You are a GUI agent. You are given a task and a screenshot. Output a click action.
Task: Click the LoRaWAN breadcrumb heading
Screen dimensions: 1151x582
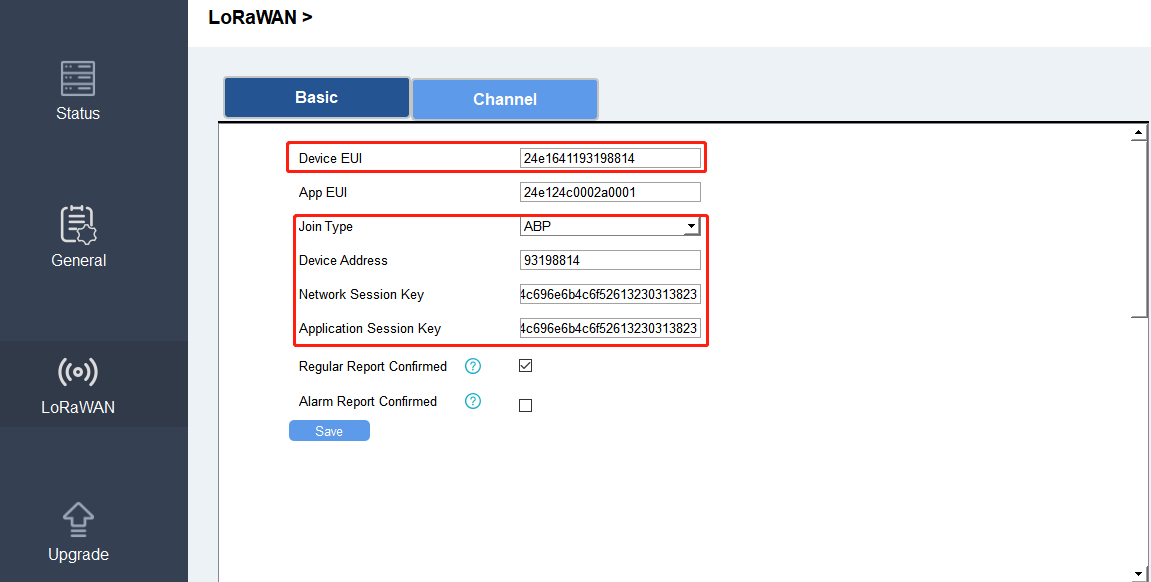(260, 18)
